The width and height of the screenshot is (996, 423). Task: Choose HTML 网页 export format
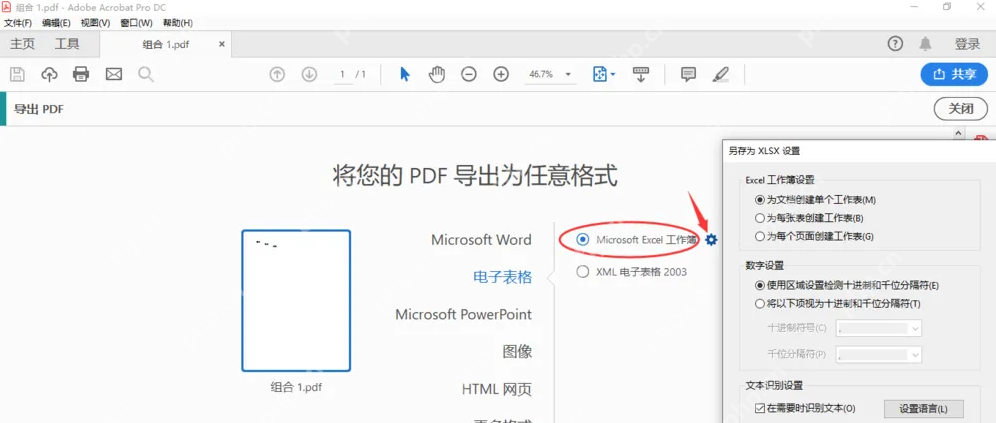click(x=497, y=389)
